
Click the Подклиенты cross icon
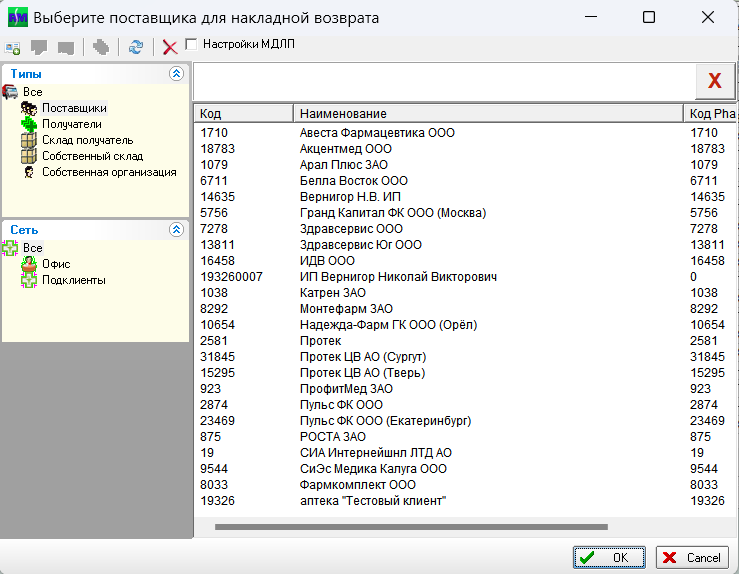[29, 280]
